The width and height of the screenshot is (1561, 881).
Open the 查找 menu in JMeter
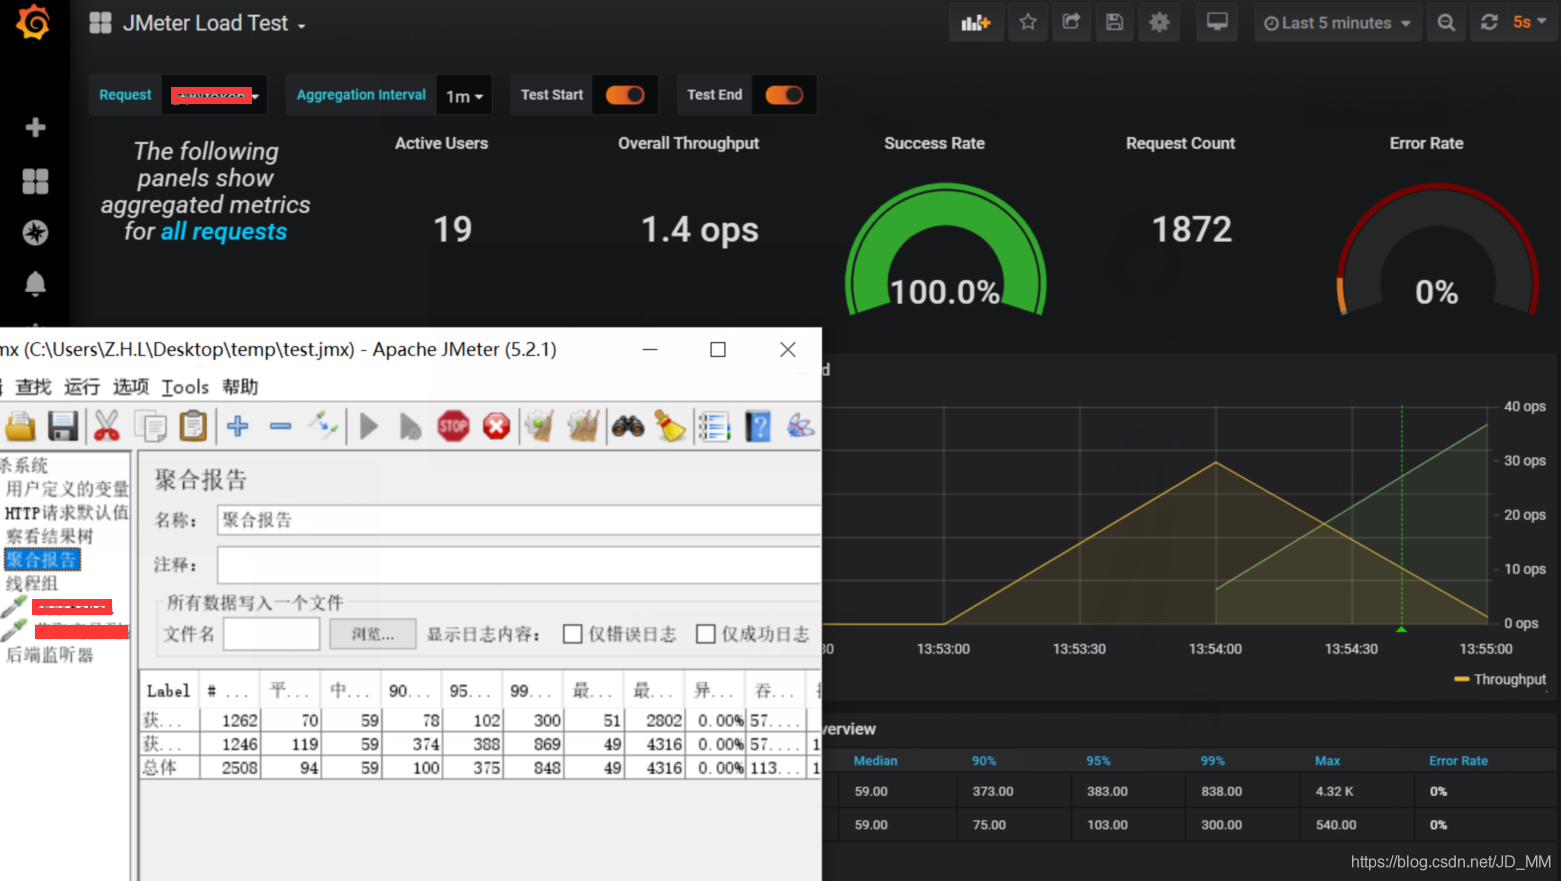coord(33,387)
